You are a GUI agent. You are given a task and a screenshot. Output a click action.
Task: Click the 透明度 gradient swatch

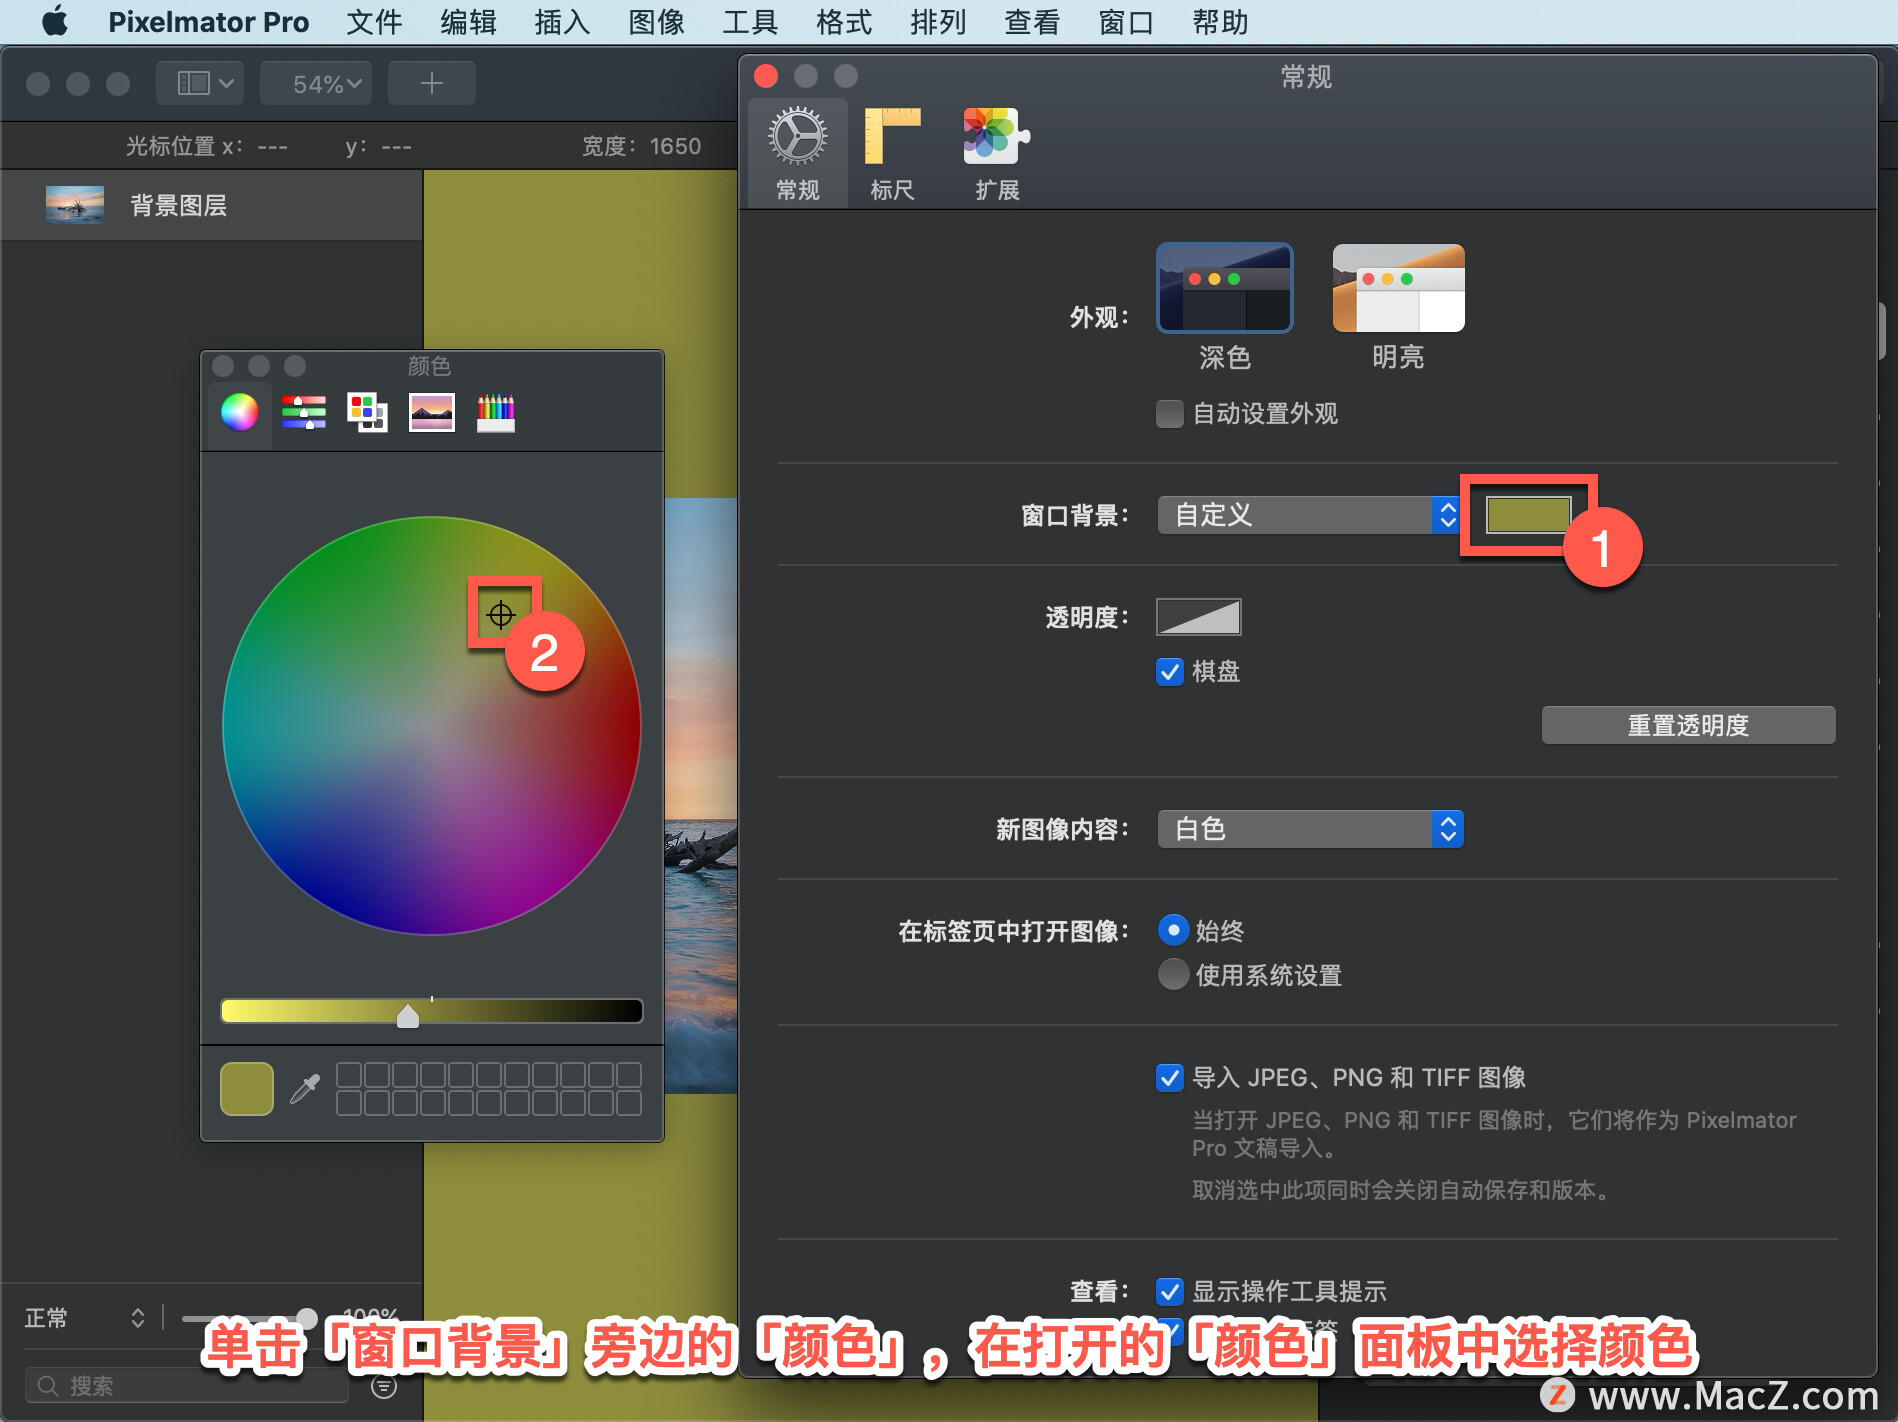tap(1198, 617)
